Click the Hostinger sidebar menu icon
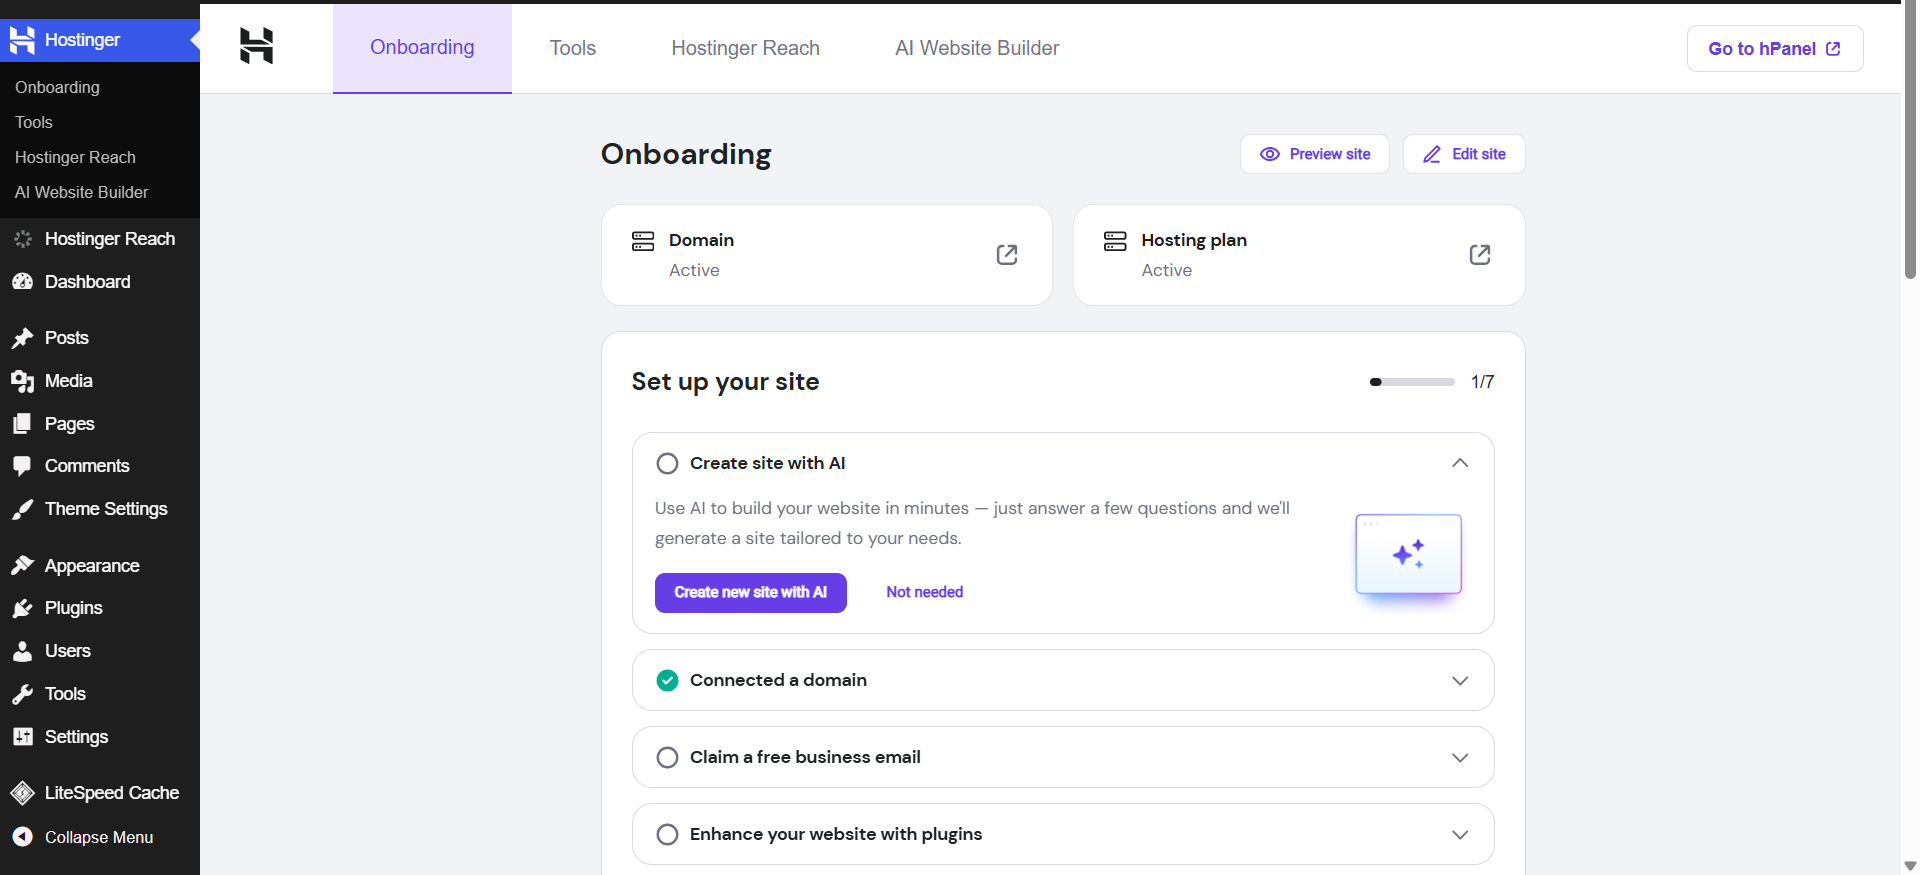The image size is (1920, 875). [22, 40]
